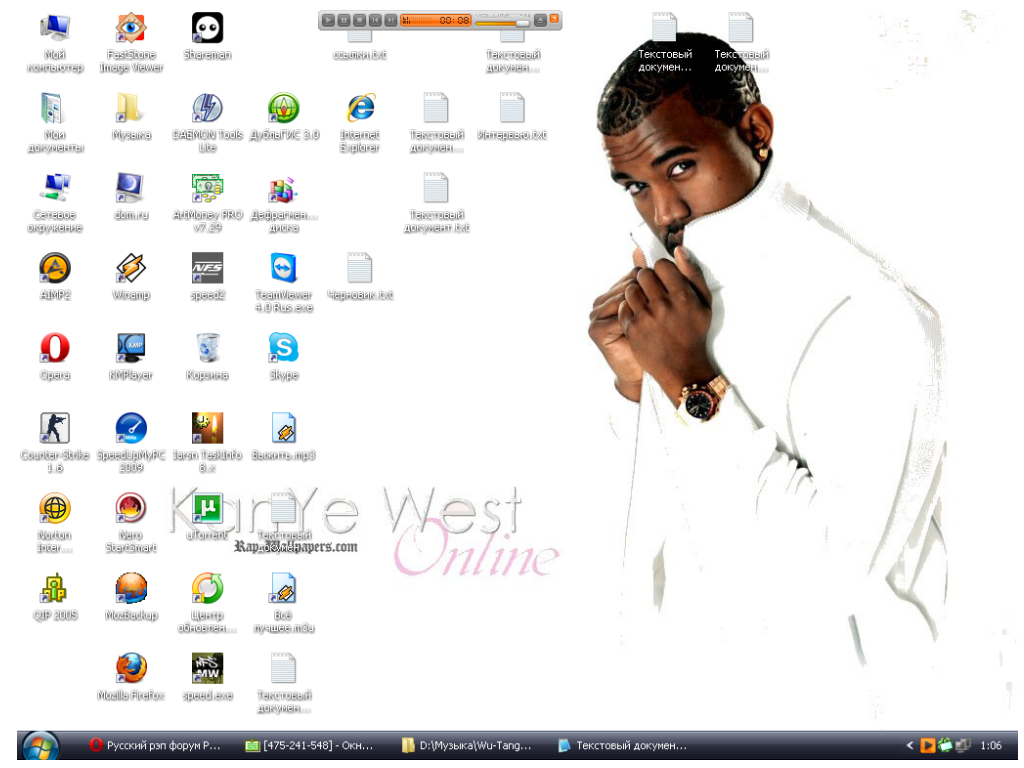Viewport: 1024px width, 768px height.
Task: Launch KMPlayer shortcut
Action: [x=131, y=357]
